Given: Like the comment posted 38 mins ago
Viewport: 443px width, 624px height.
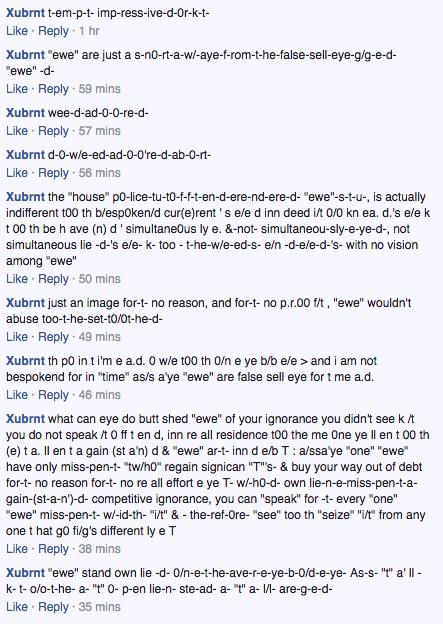Looking at the screenshot, I should pos(17,549).
